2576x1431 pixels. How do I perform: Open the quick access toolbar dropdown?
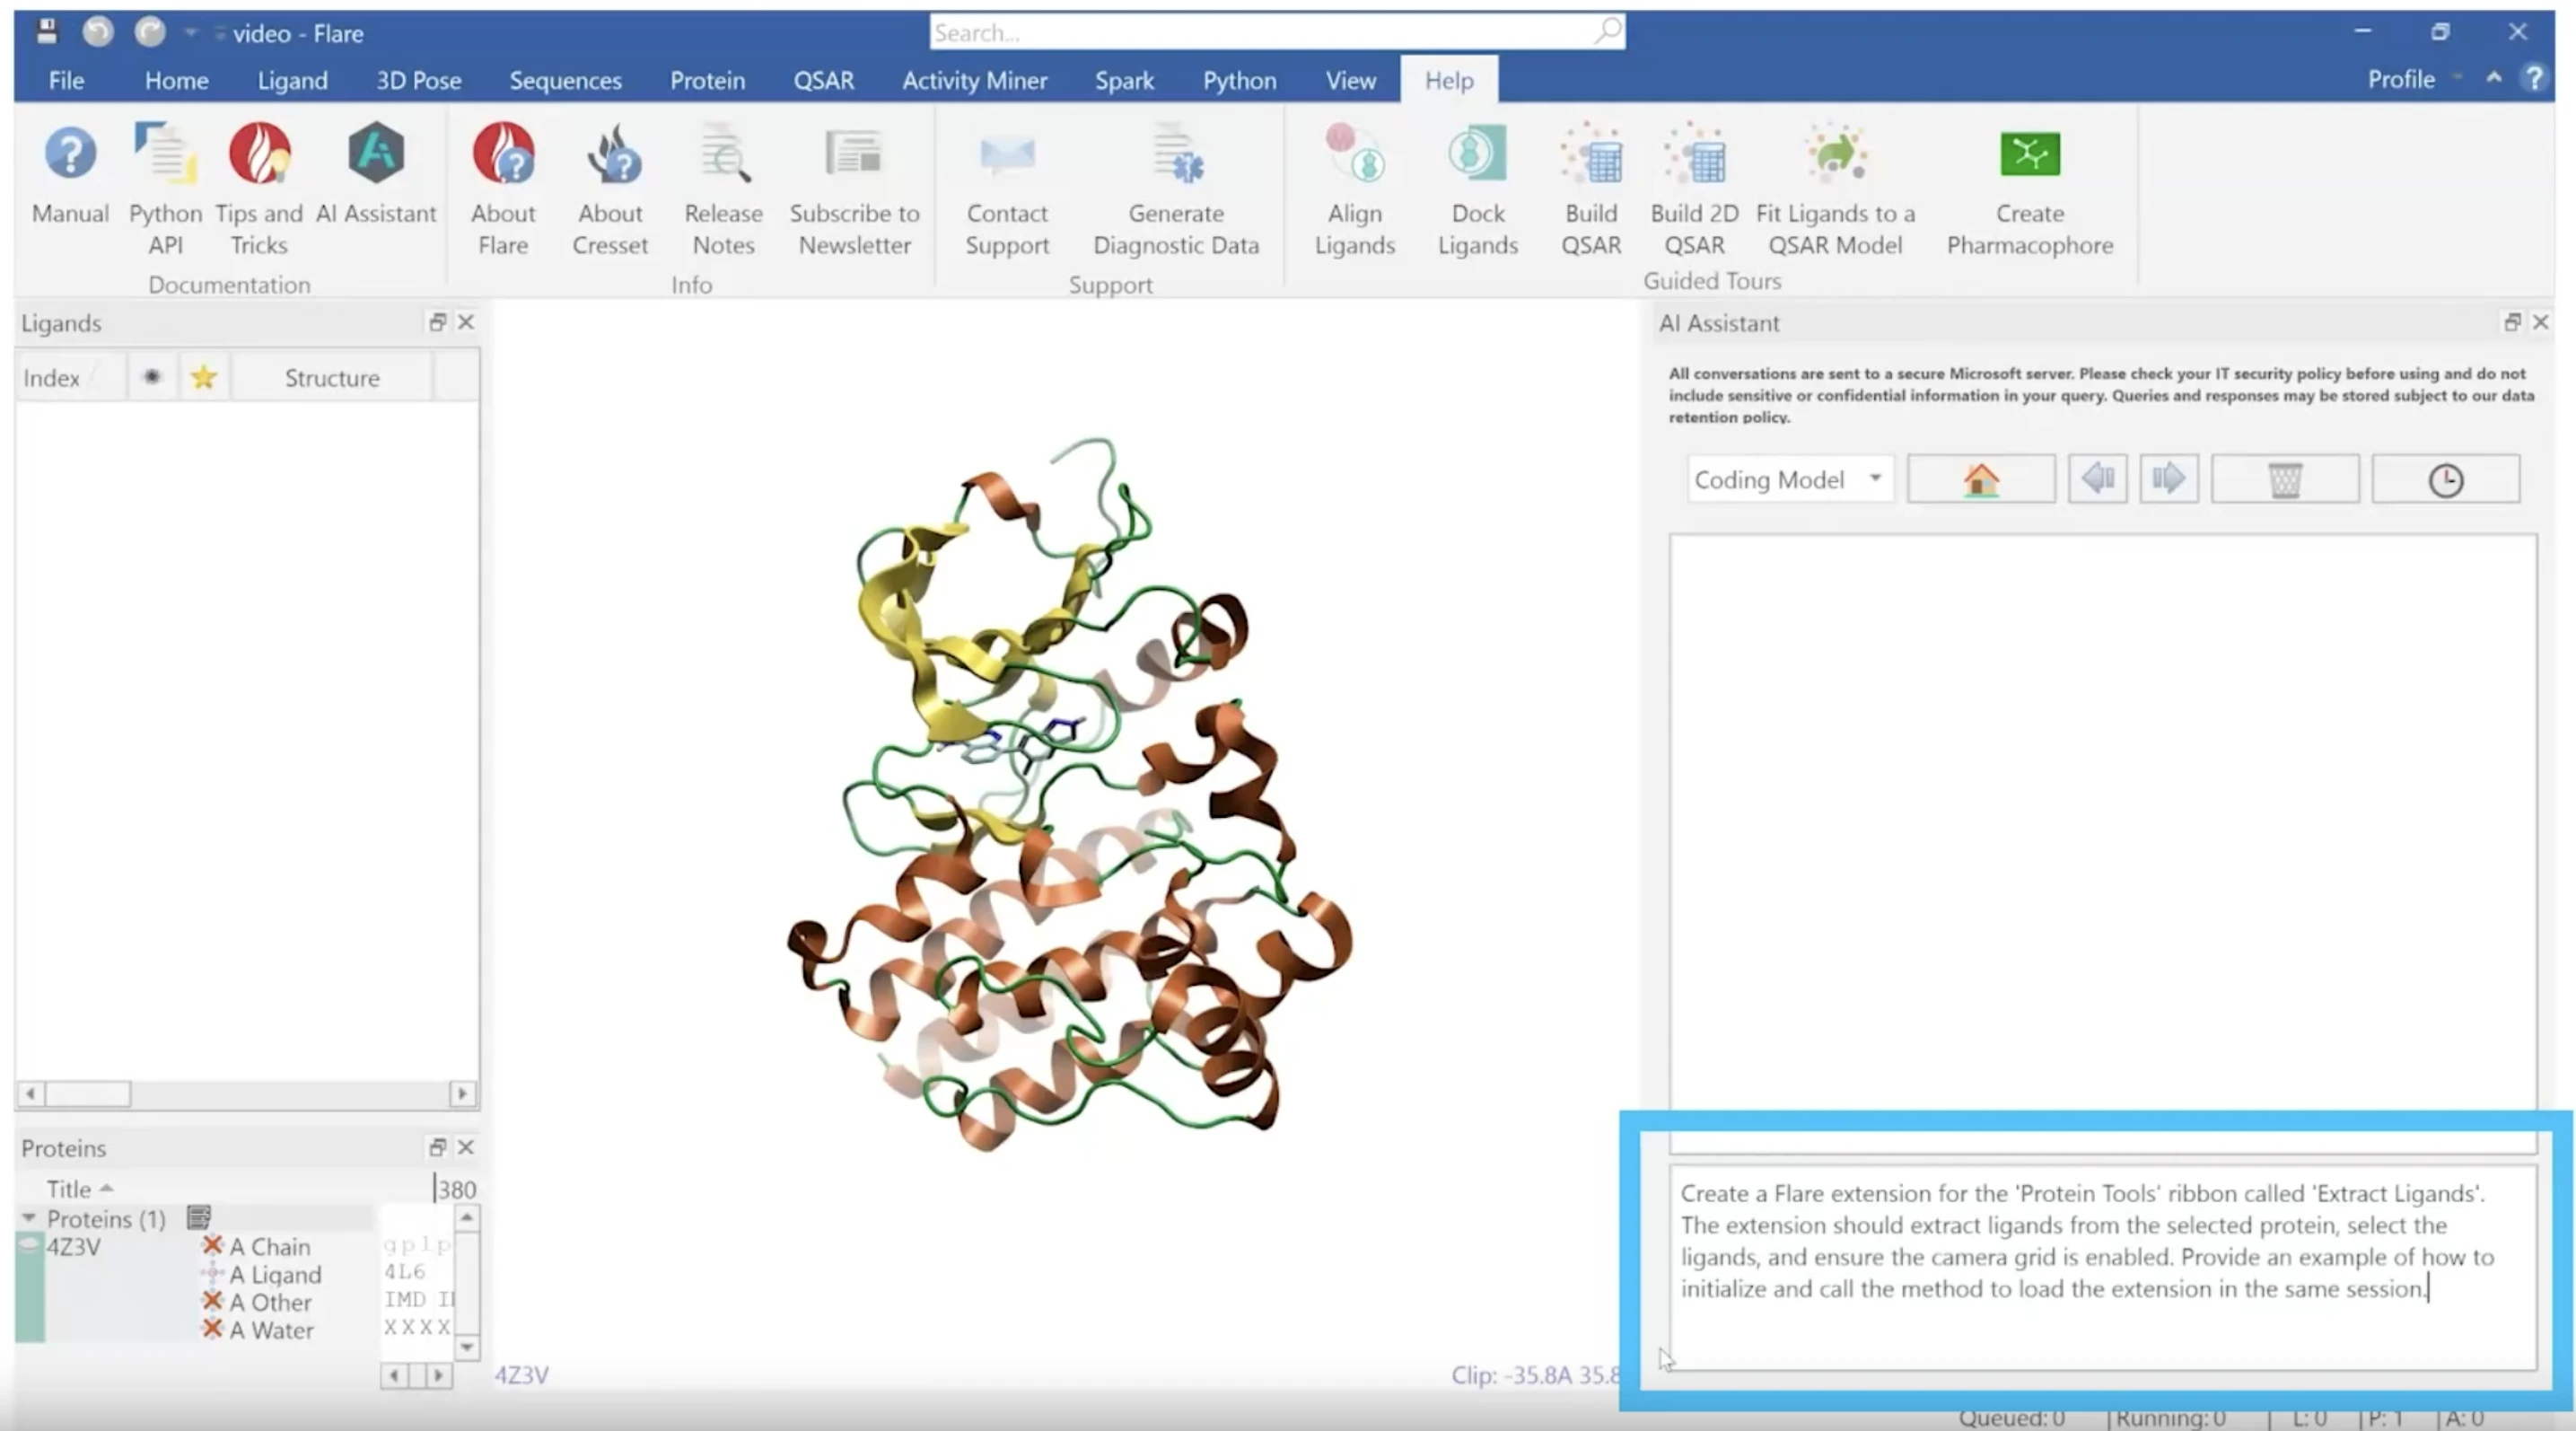pos(190,33)
